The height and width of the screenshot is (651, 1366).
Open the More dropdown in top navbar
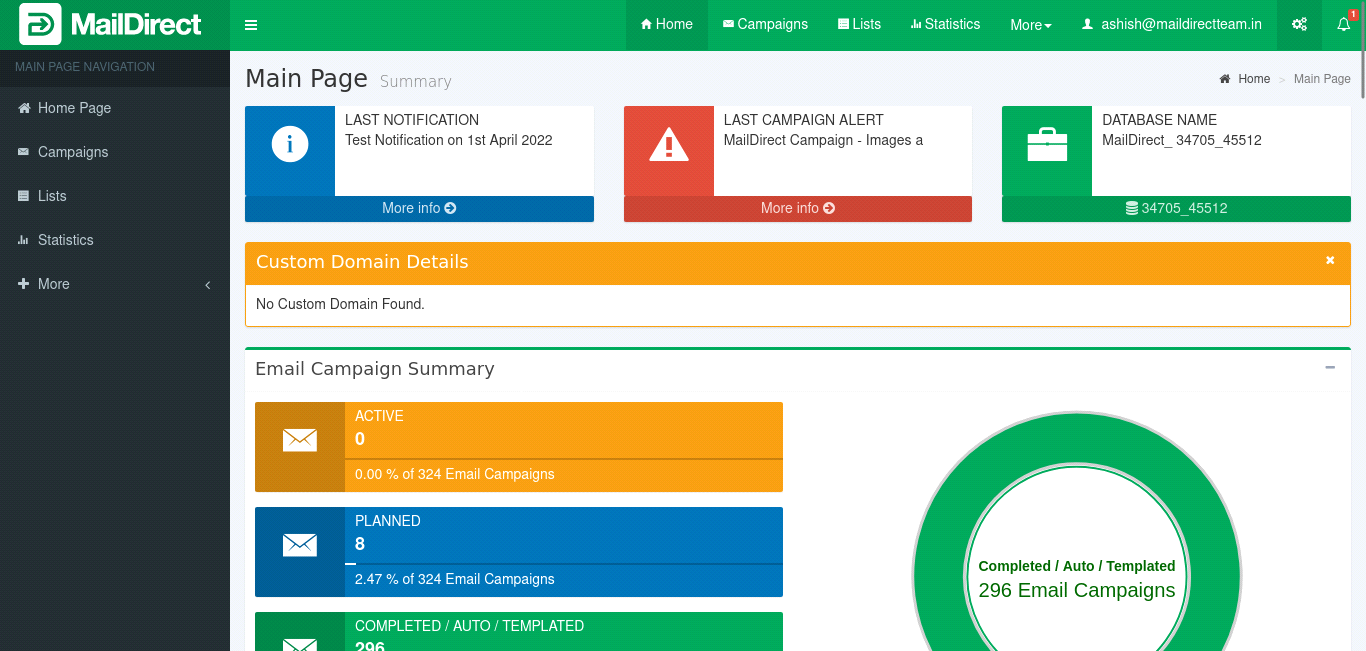point(1030,25)
